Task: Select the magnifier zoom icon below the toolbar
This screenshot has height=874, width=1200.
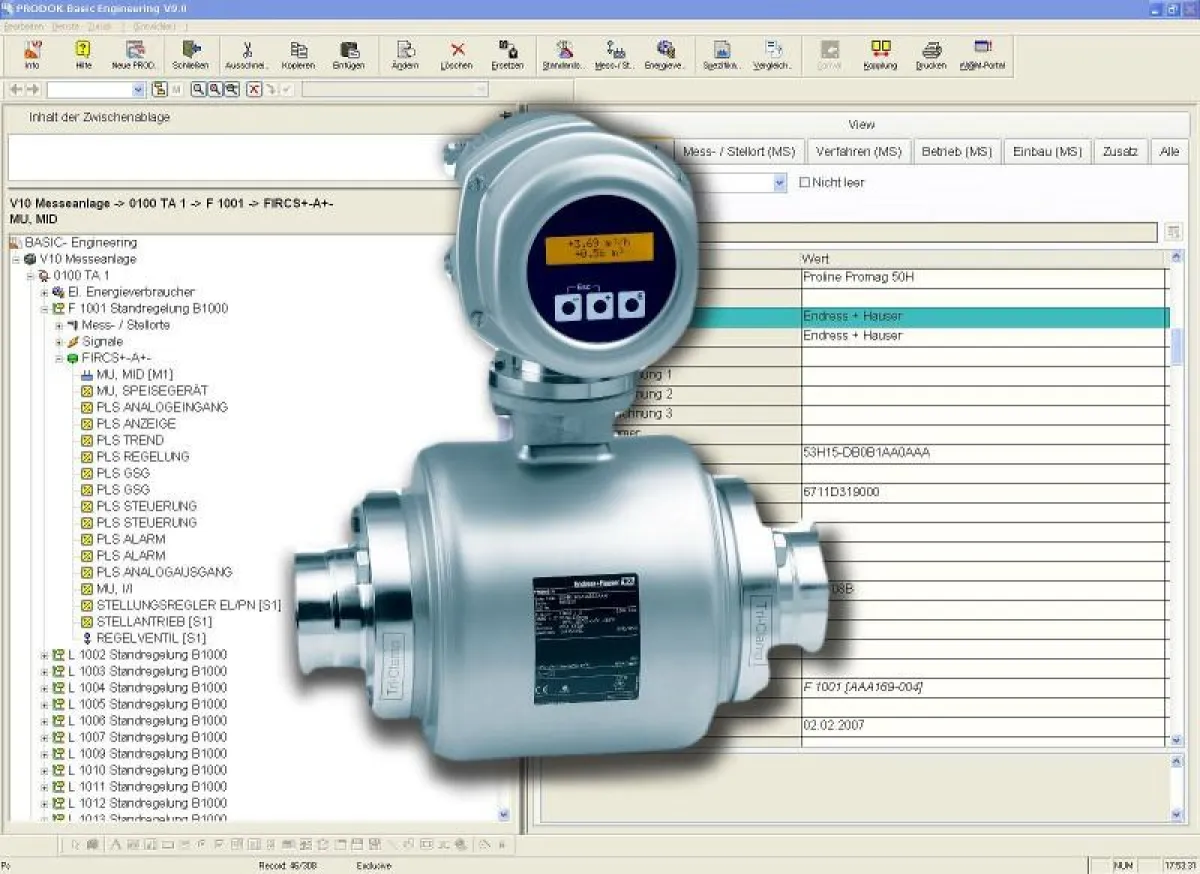Action: pyautogui.click(x=197, y=88)
